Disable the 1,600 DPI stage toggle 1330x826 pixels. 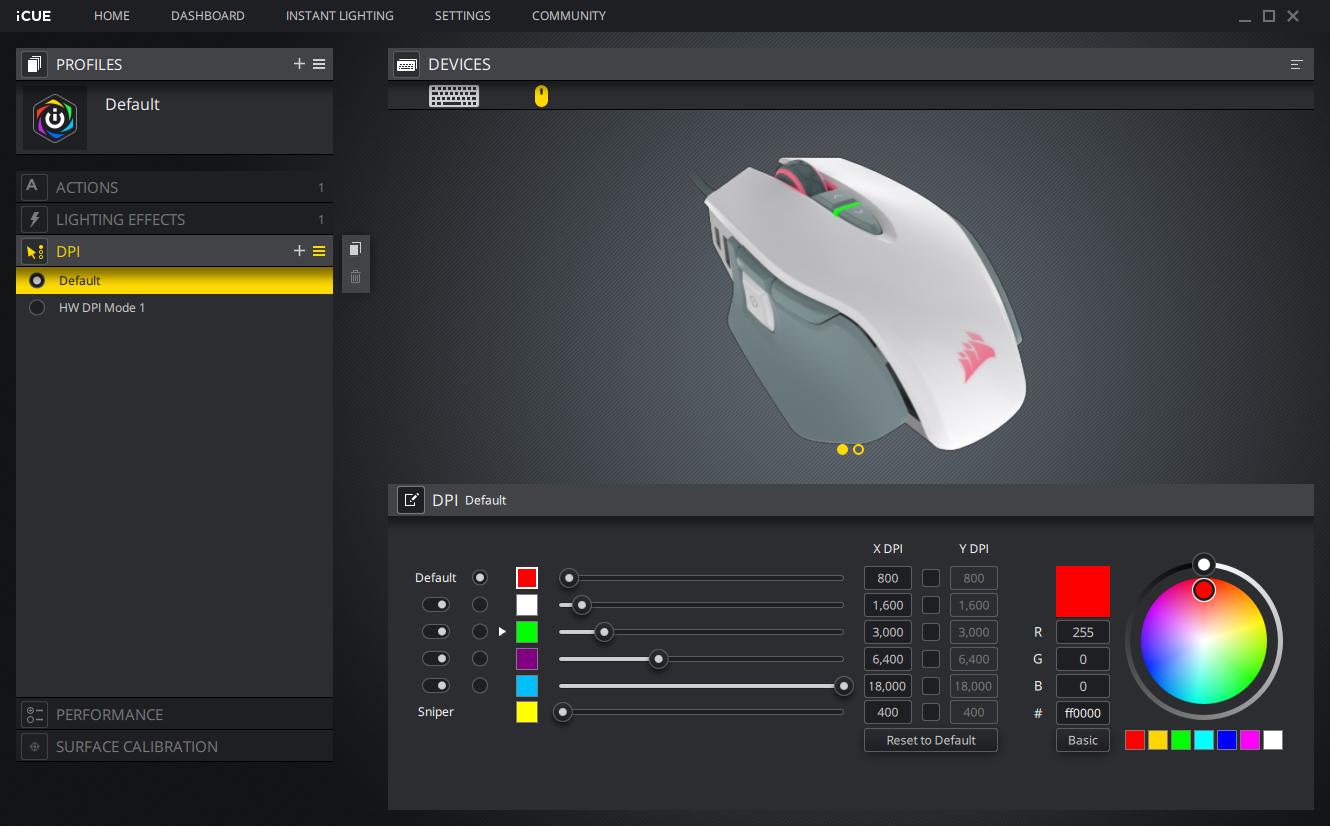436,605
